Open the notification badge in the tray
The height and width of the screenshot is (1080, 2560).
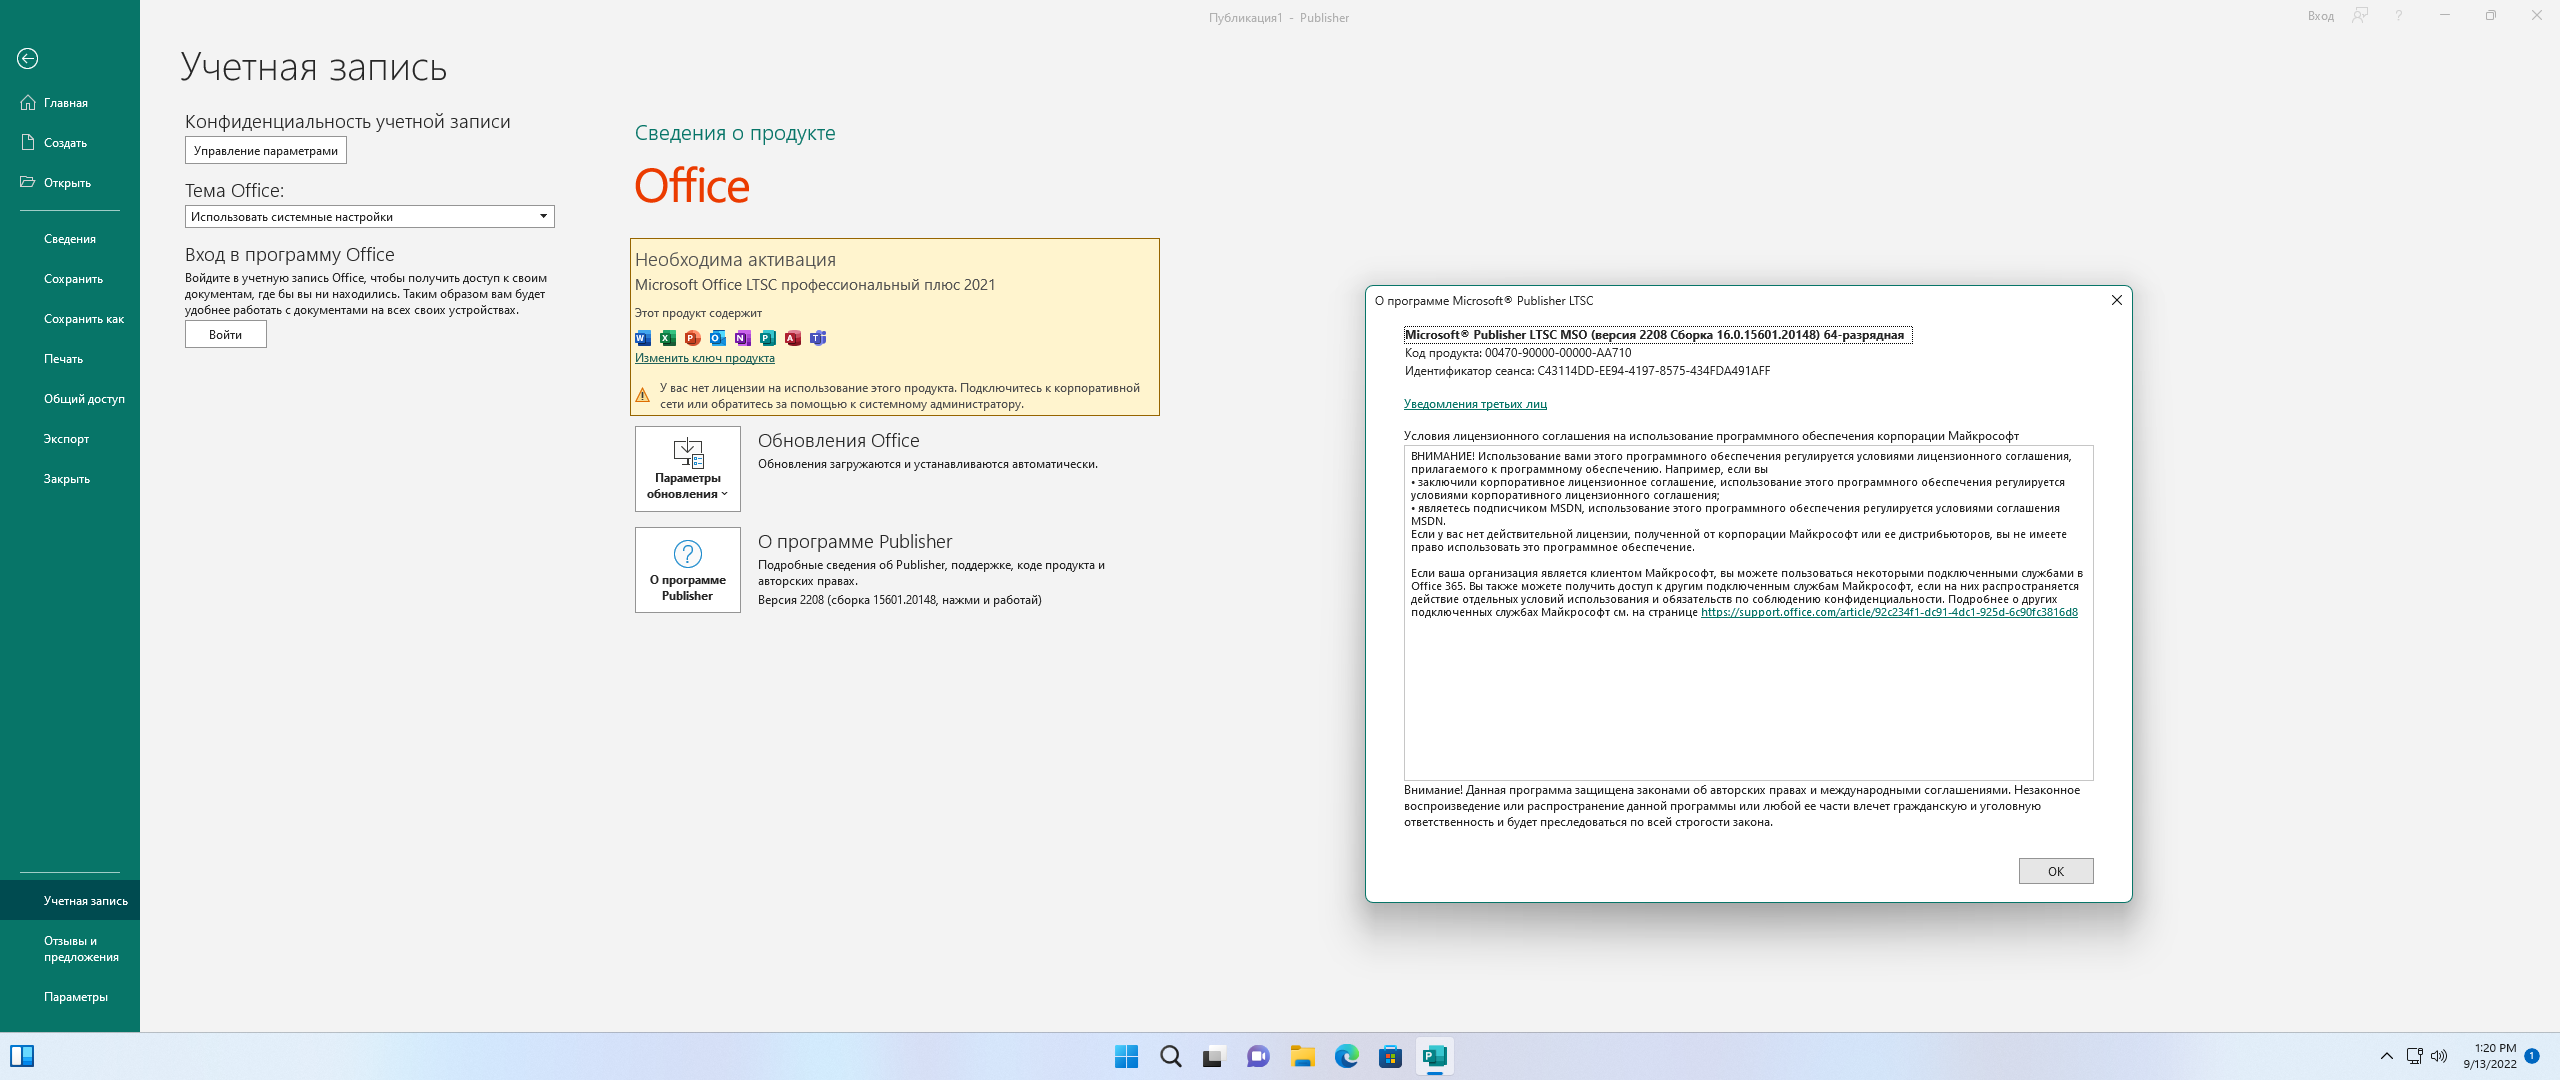pyautogui.click(x=2532, y=1056)
